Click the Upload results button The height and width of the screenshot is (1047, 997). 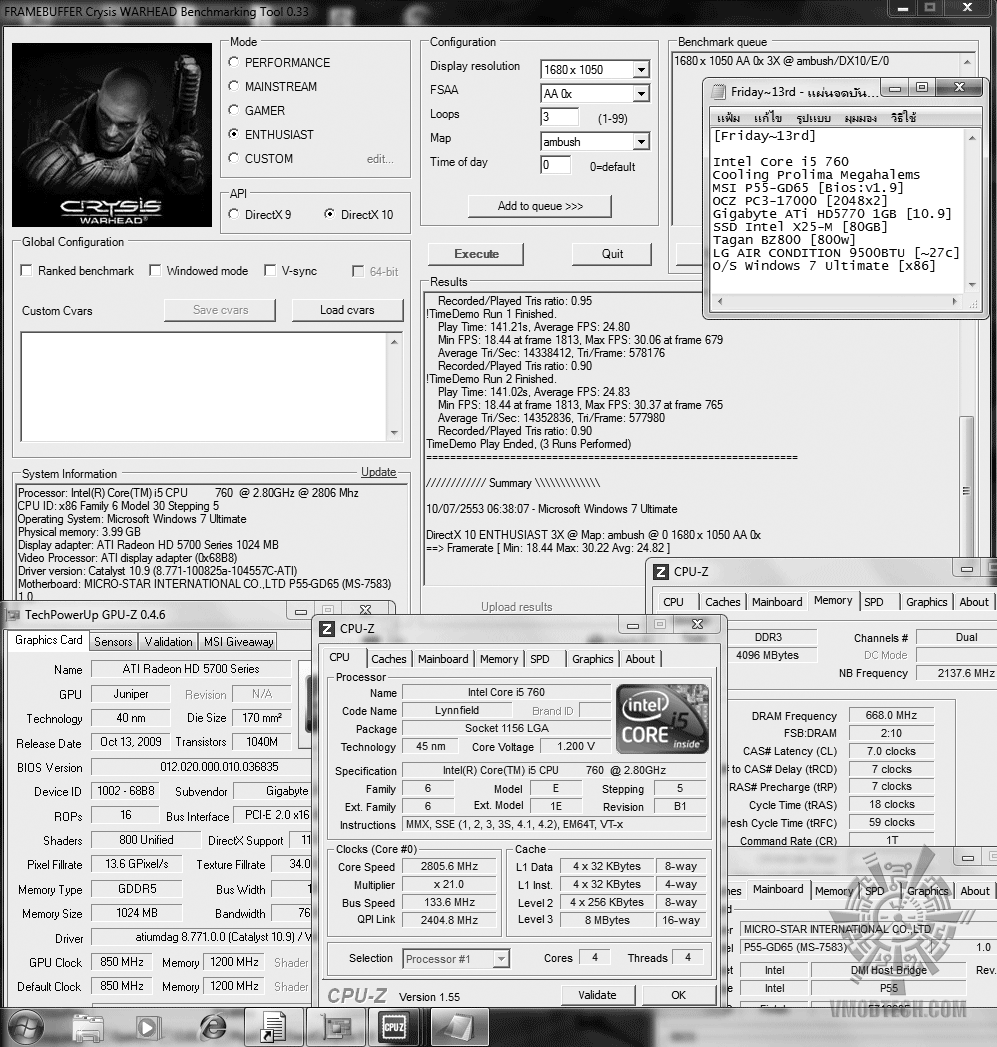517,606
